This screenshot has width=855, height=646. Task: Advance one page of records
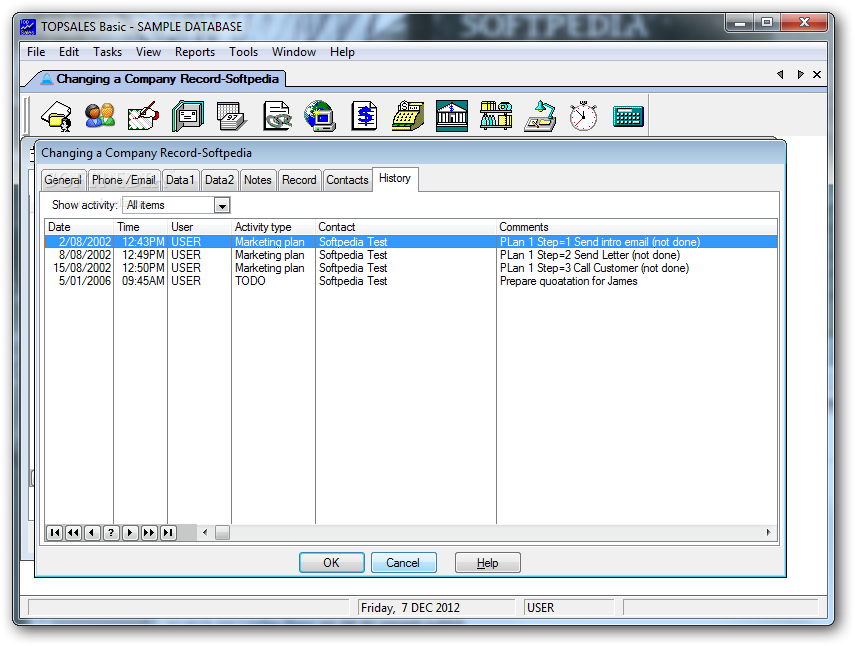click(x=149, y=533)
